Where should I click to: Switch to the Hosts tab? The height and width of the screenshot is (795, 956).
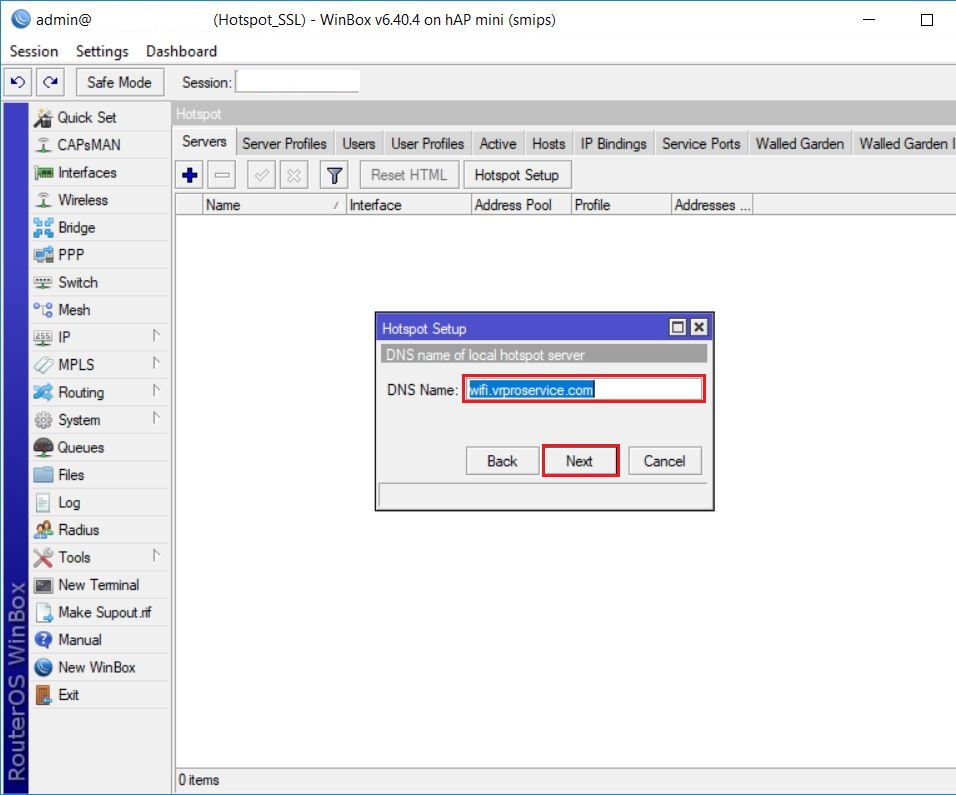(x=549, y=144)
